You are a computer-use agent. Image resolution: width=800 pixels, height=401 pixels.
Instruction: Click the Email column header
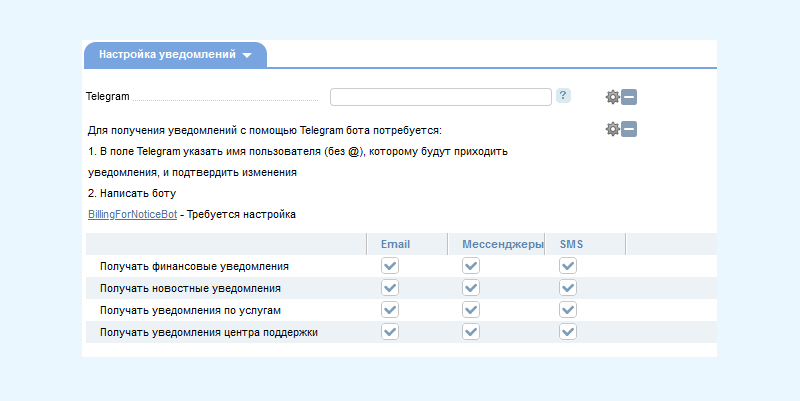[395, 244]
